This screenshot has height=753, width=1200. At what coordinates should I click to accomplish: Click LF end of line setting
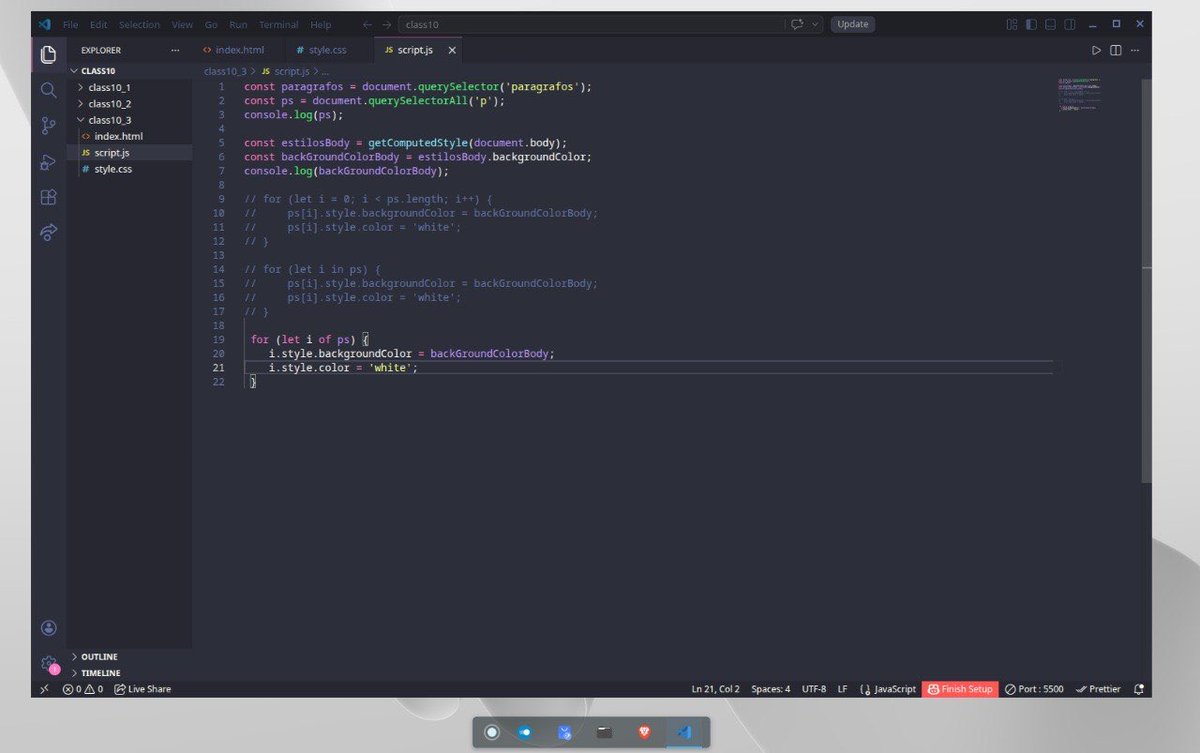842,689
